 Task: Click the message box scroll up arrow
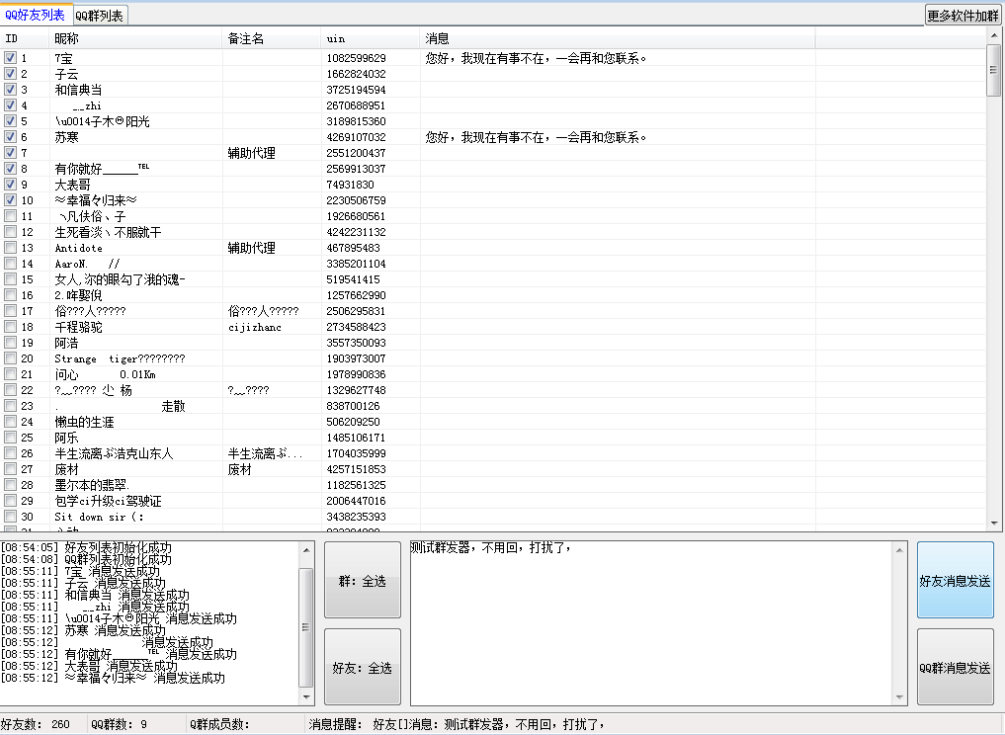coord(900,549)
